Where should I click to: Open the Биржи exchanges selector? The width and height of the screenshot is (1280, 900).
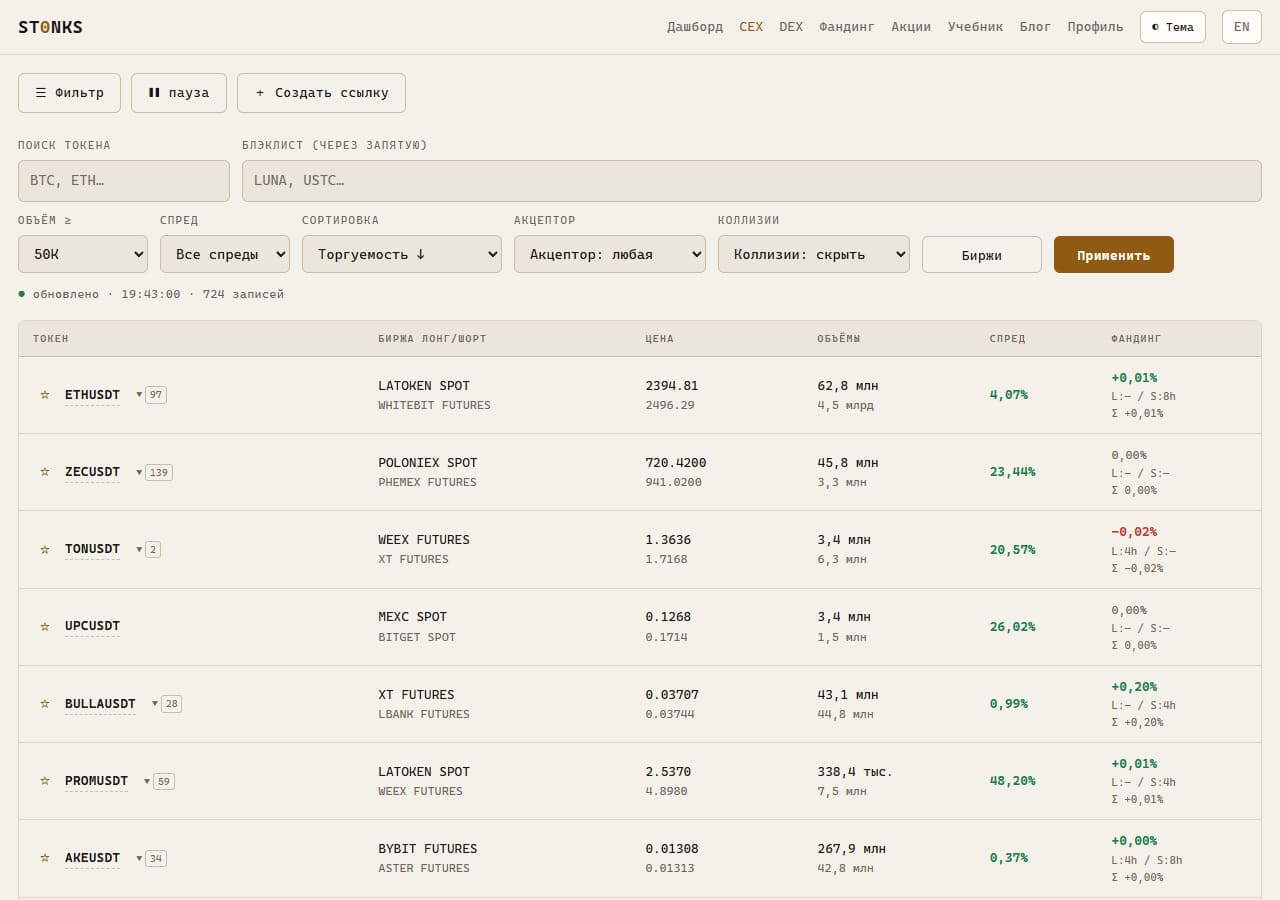(982, 255)
